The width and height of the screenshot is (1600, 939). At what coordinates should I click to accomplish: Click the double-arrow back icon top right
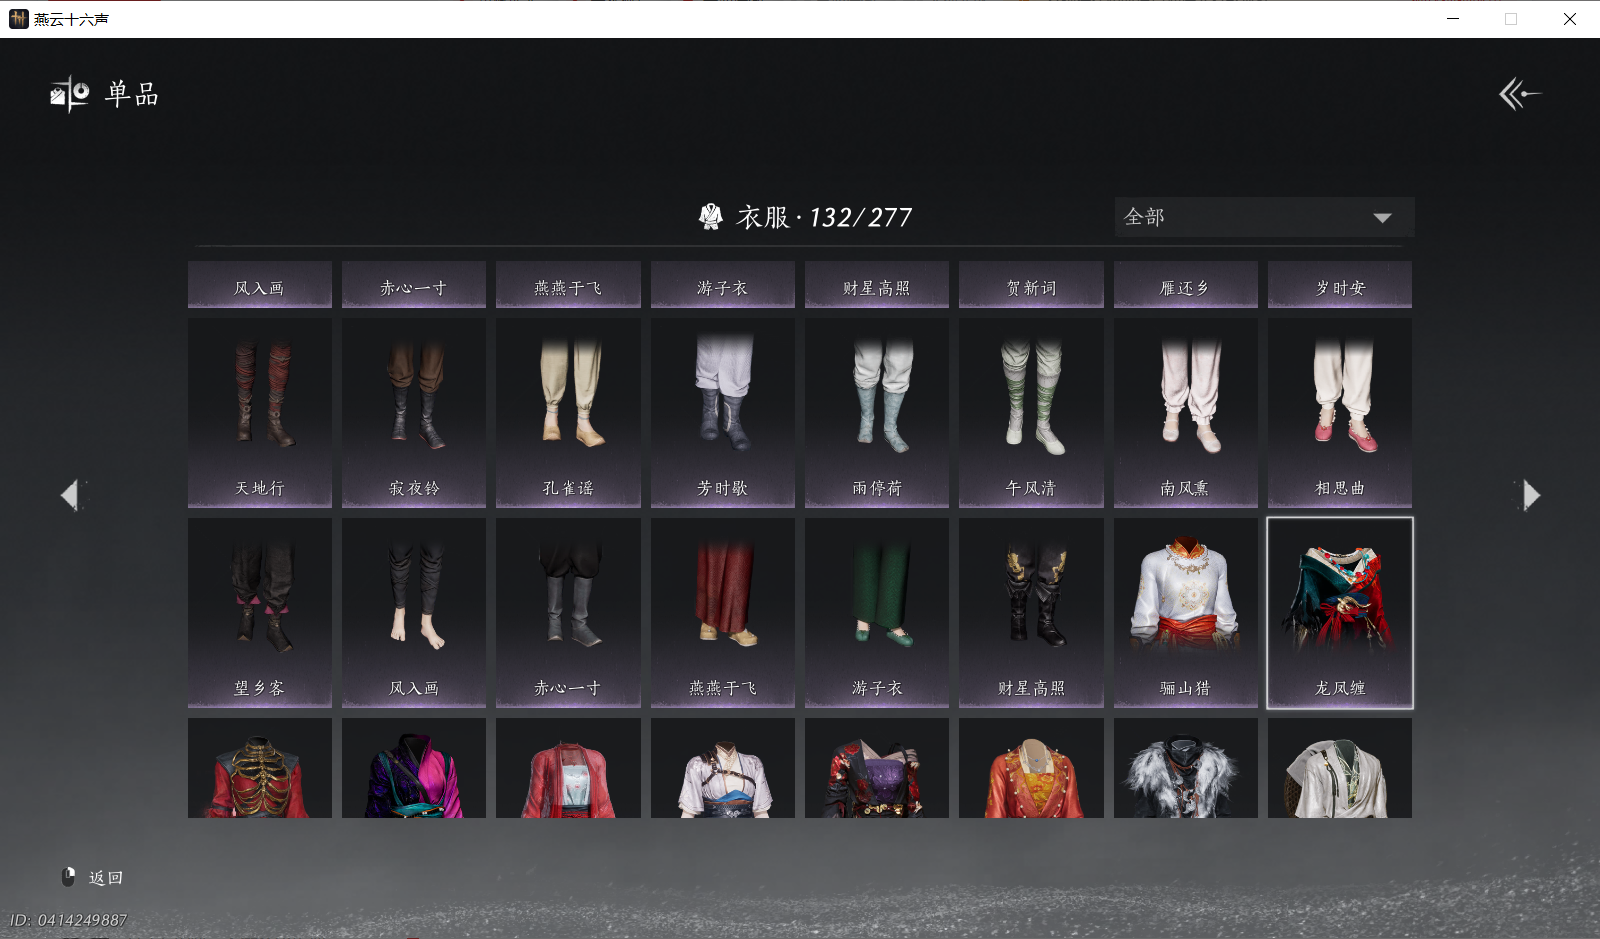point(1519,94)
